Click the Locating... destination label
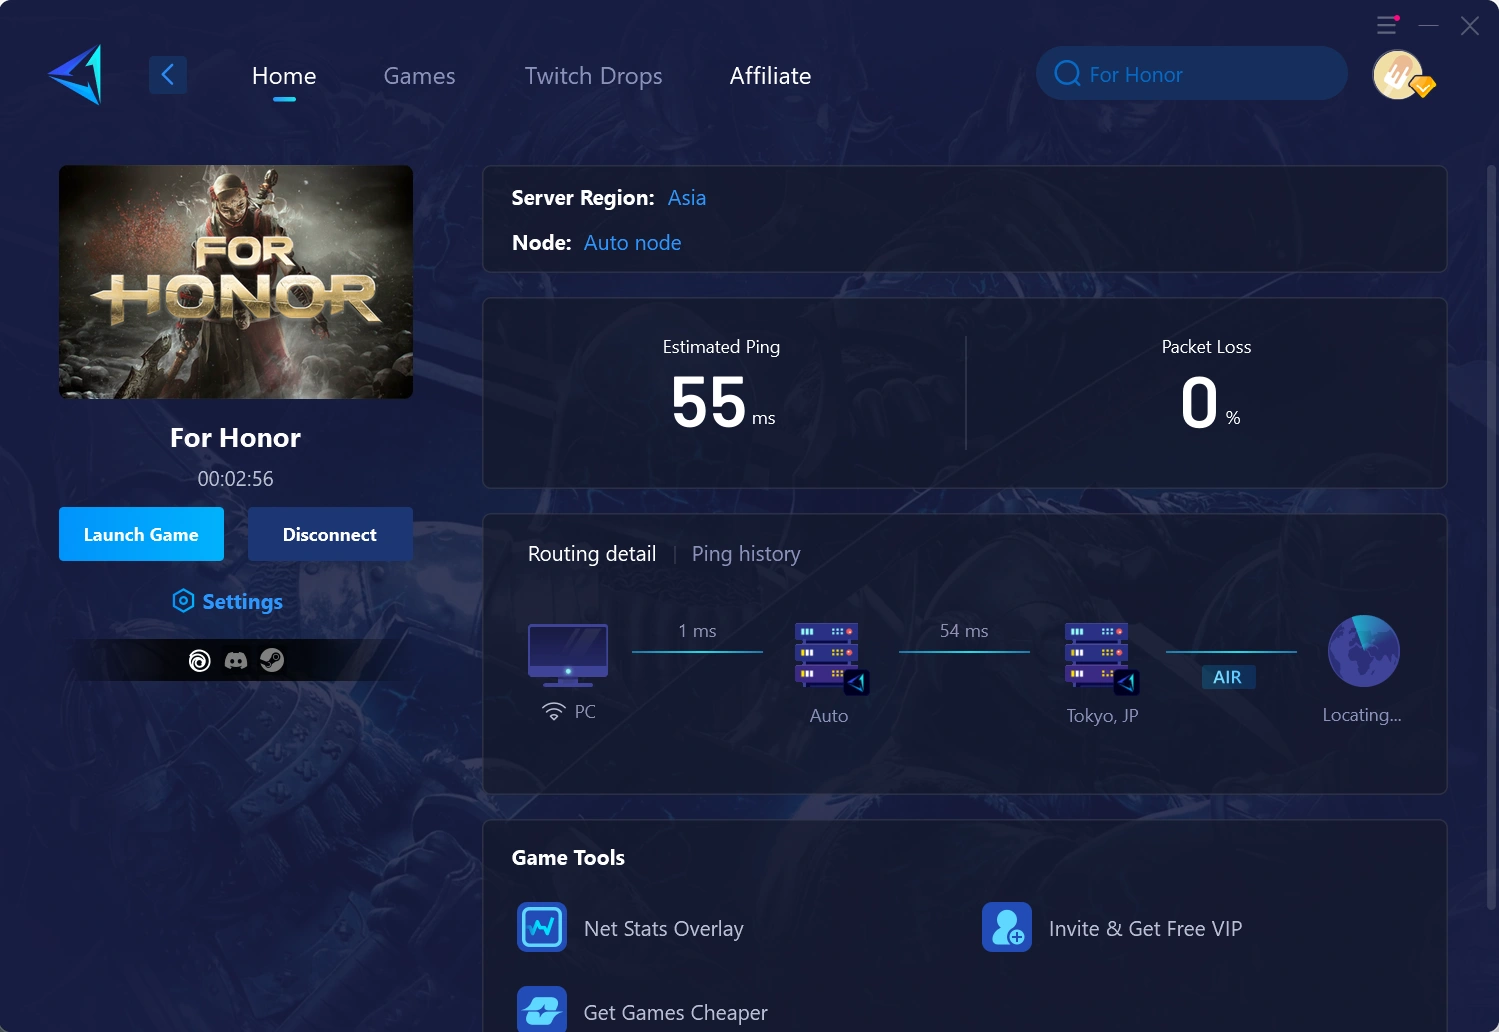1499x1032 pixels. pyautogui.click(x=1362, y=715)
